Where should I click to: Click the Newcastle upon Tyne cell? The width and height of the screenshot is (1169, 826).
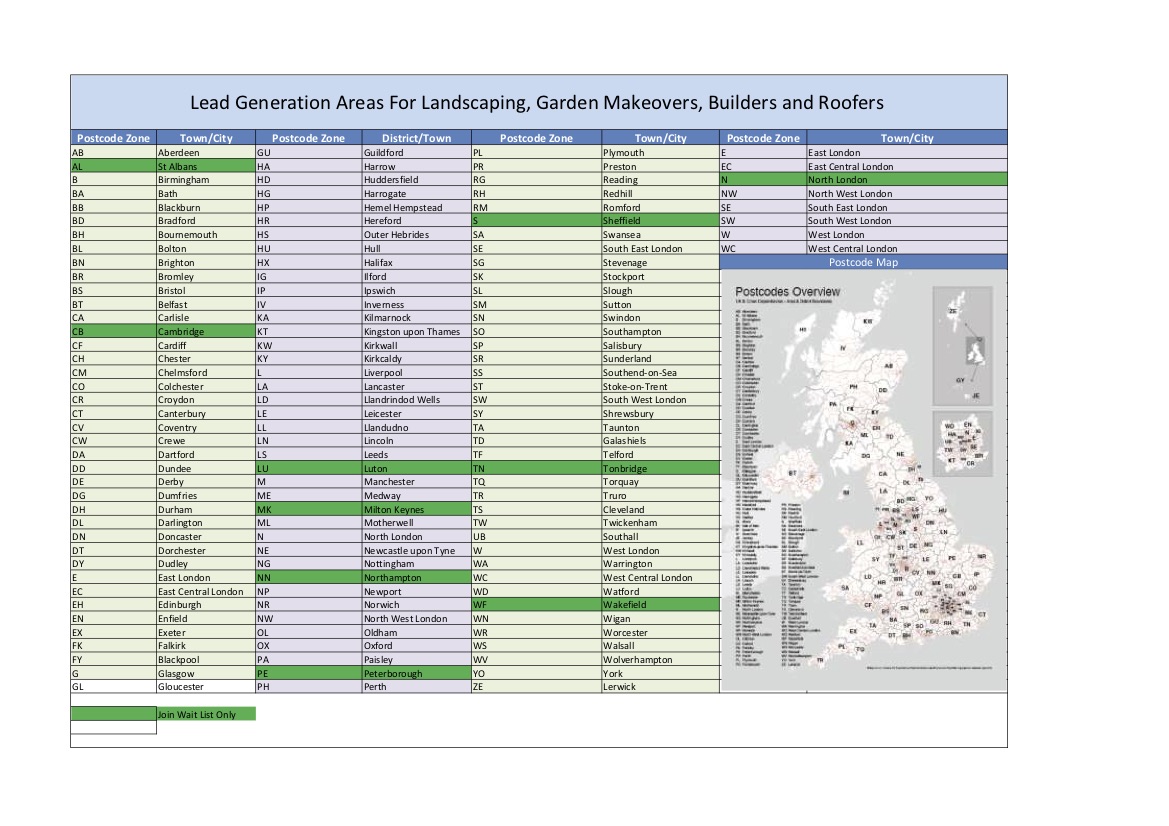416,551
